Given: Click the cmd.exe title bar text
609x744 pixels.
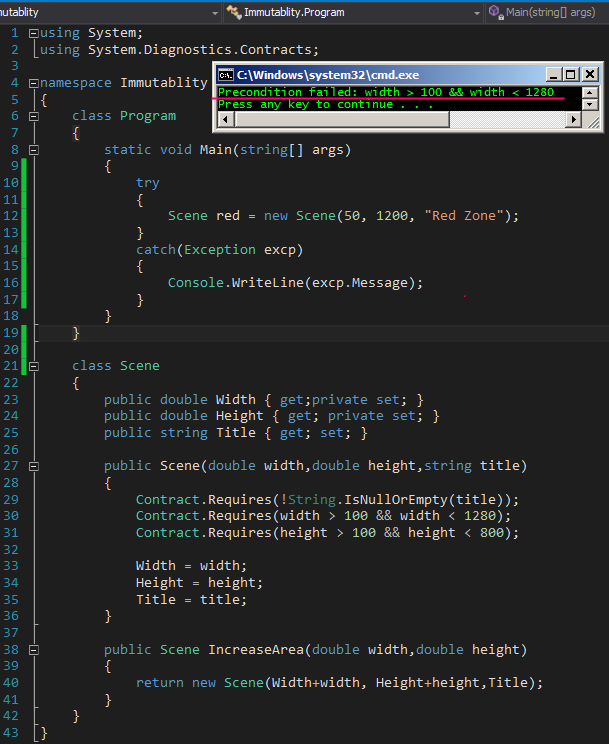Looking at the screenshot, I should tap(328, 75).
